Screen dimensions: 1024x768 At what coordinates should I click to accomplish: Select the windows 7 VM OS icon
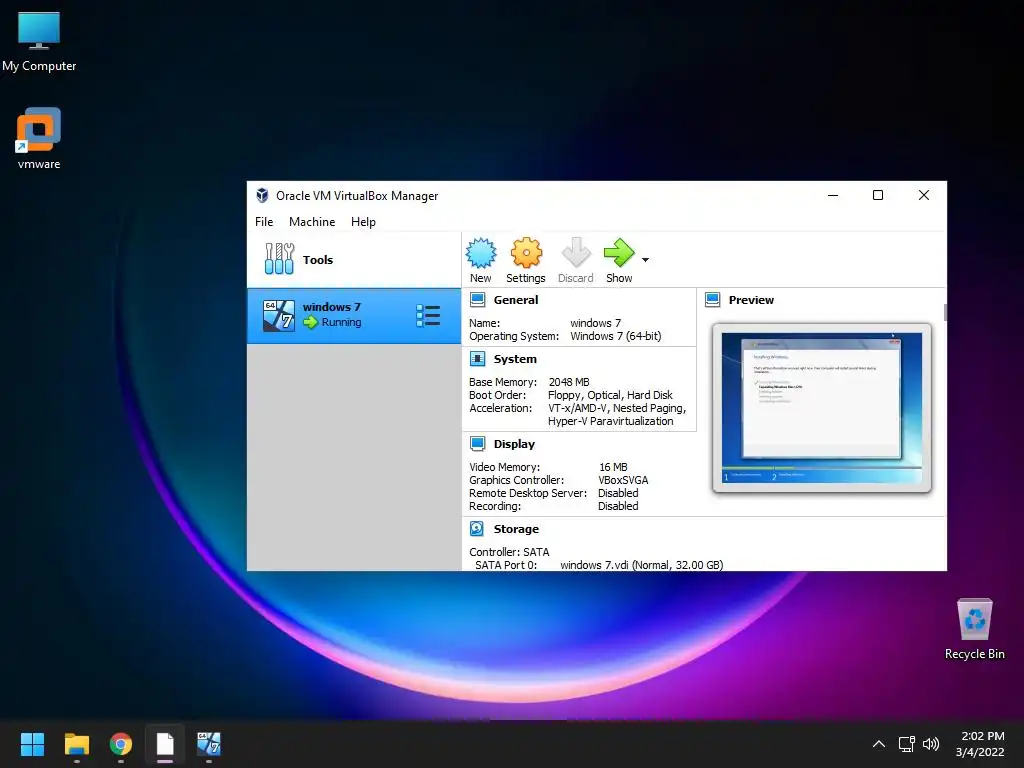click(x=279, y=315)
